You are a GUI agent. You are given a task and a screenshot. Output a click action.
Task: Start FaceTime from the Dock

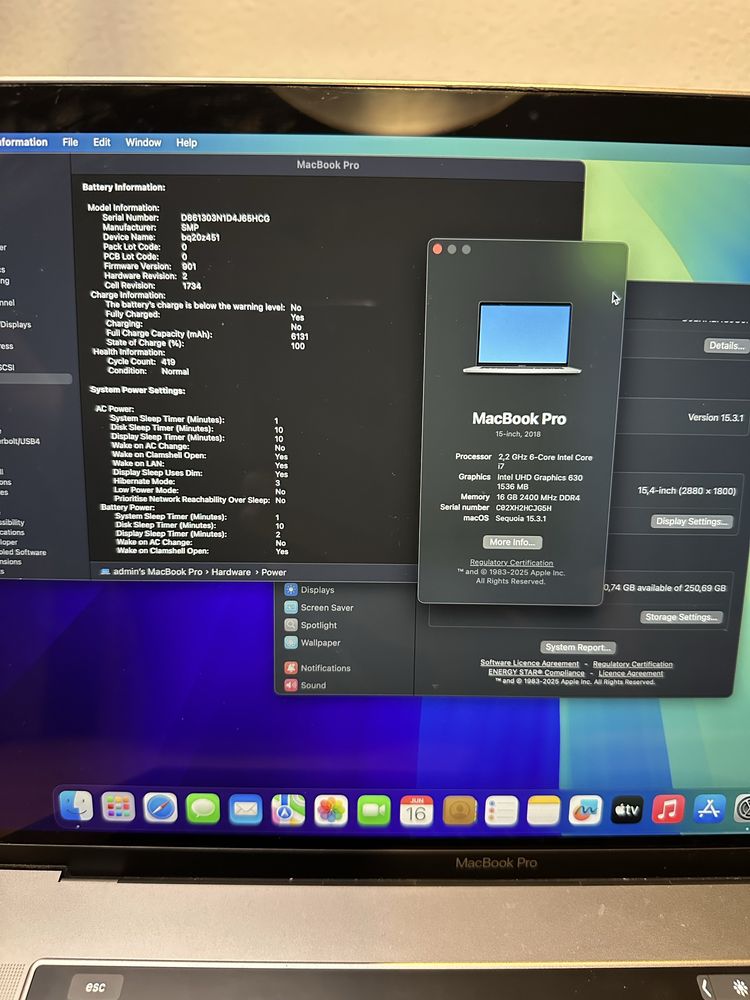374,811
